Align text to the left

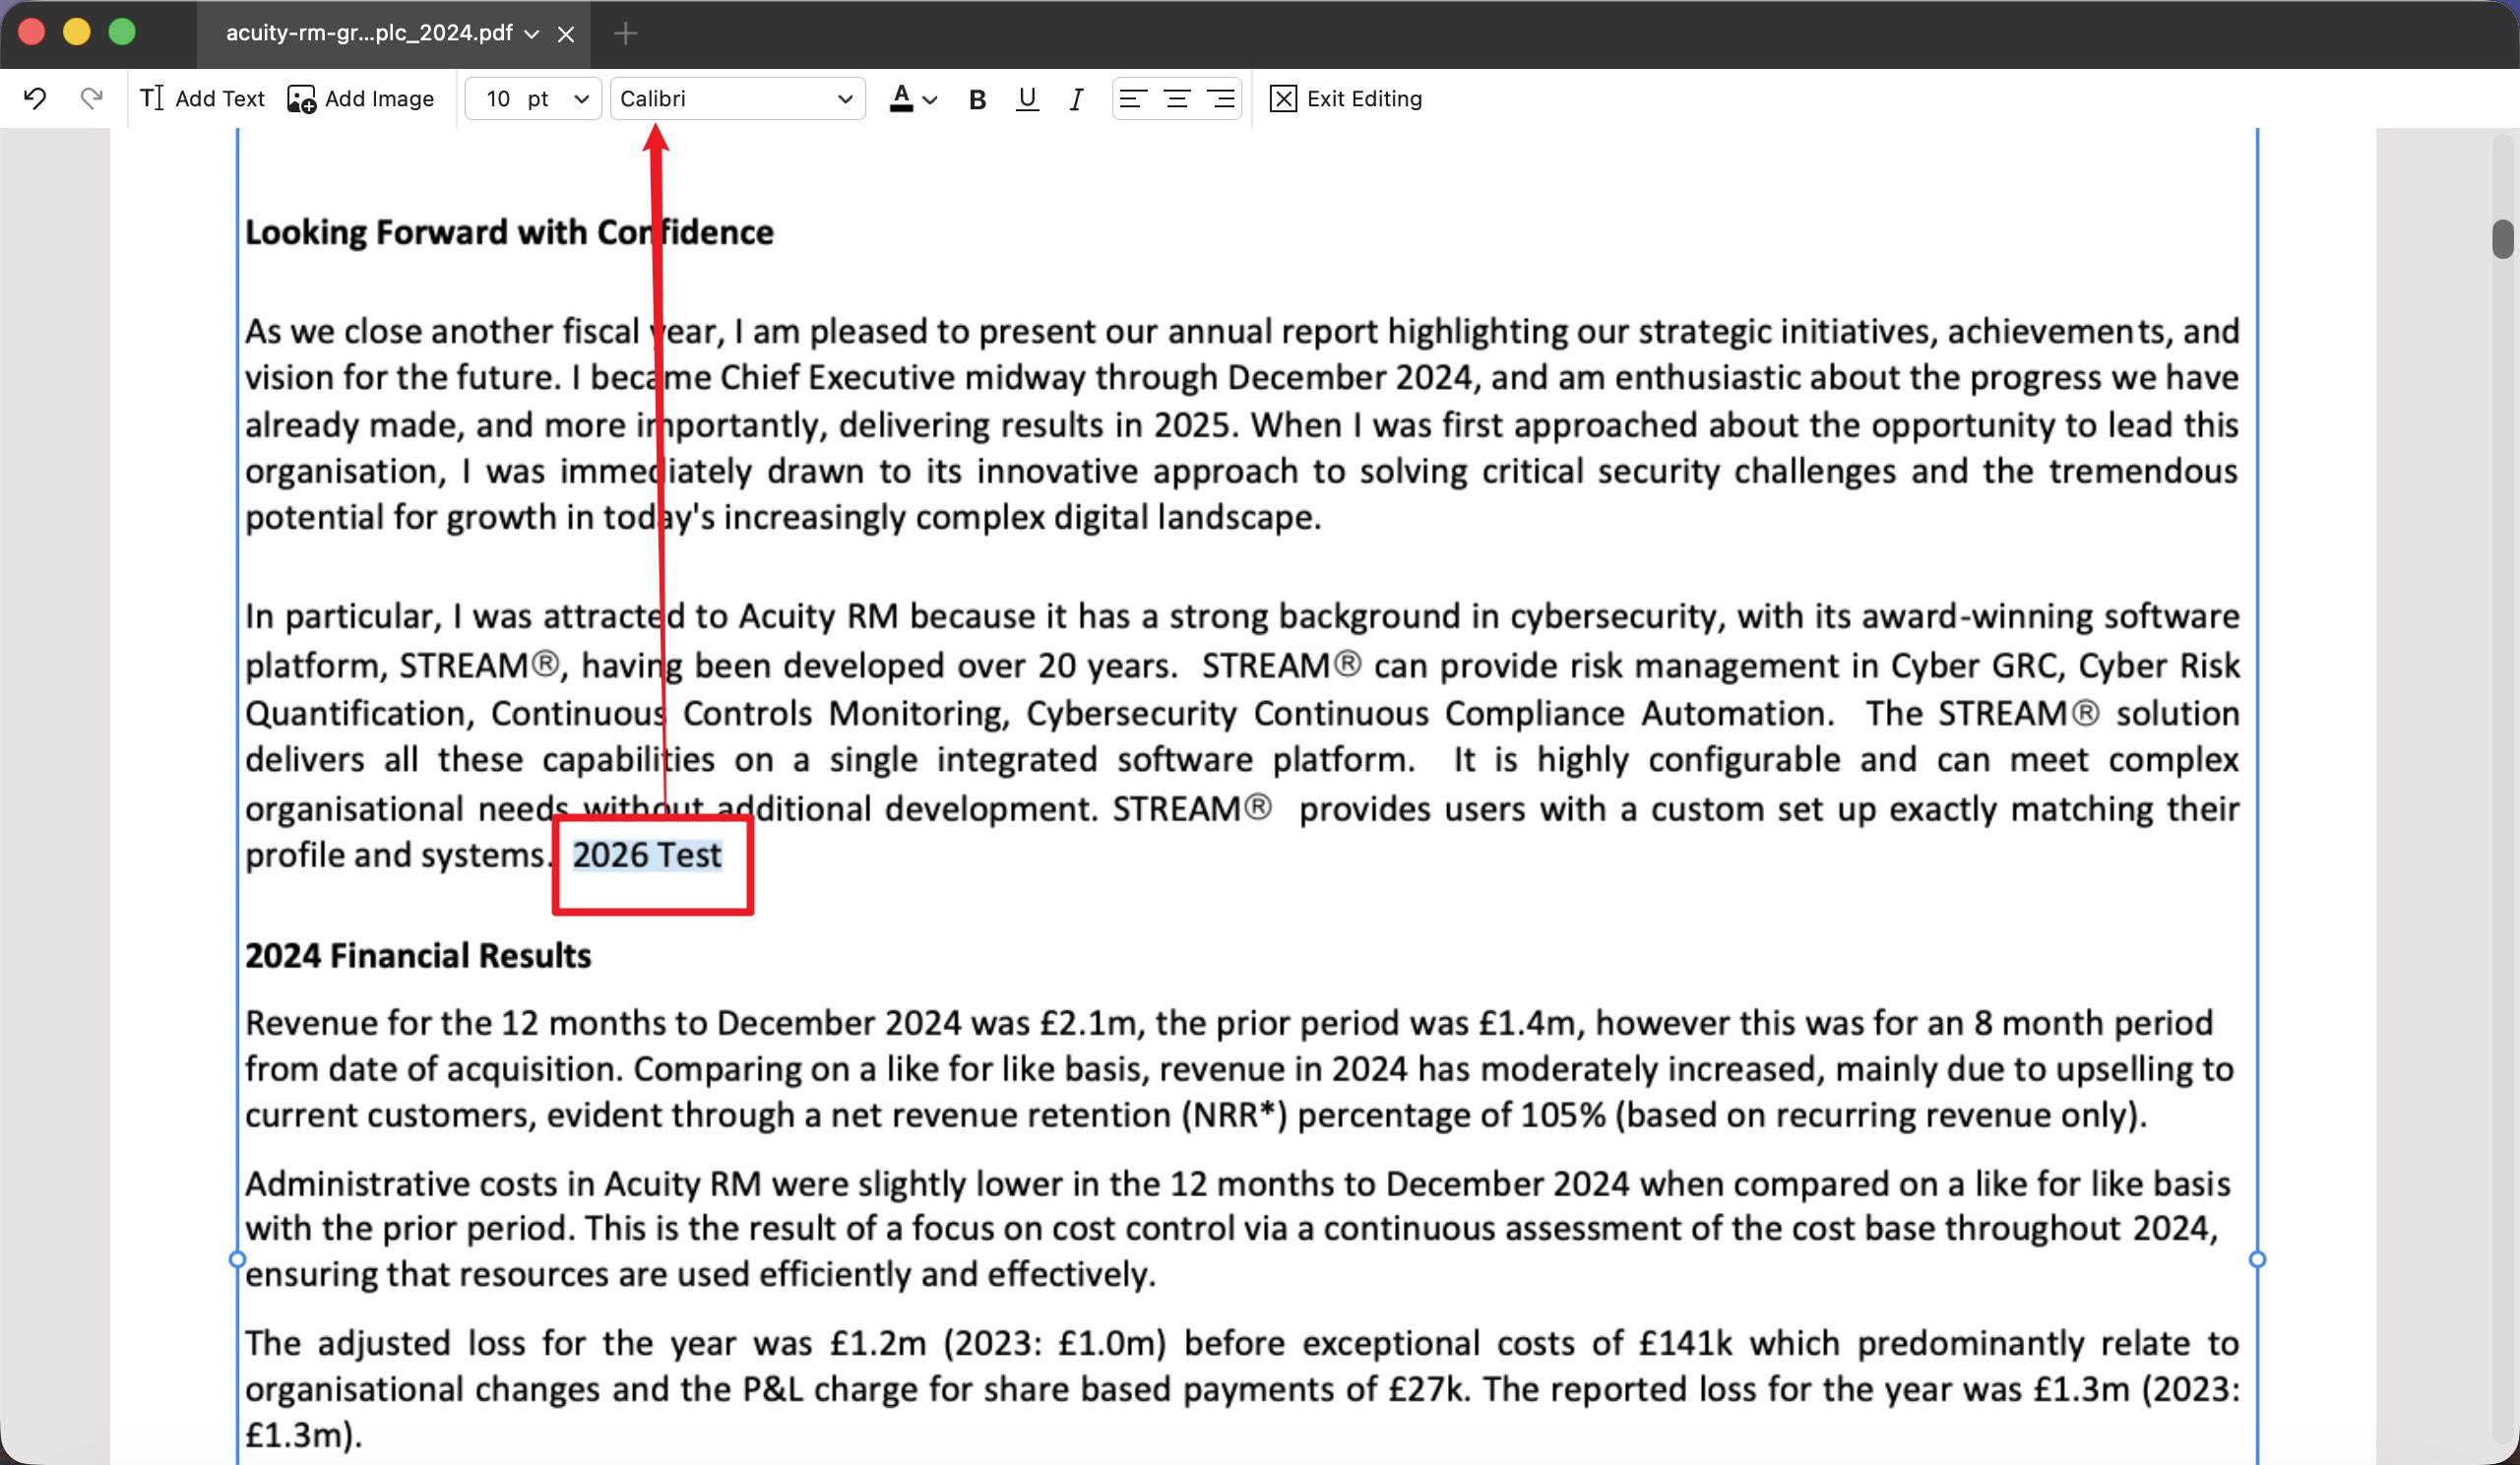[1133, 98]
